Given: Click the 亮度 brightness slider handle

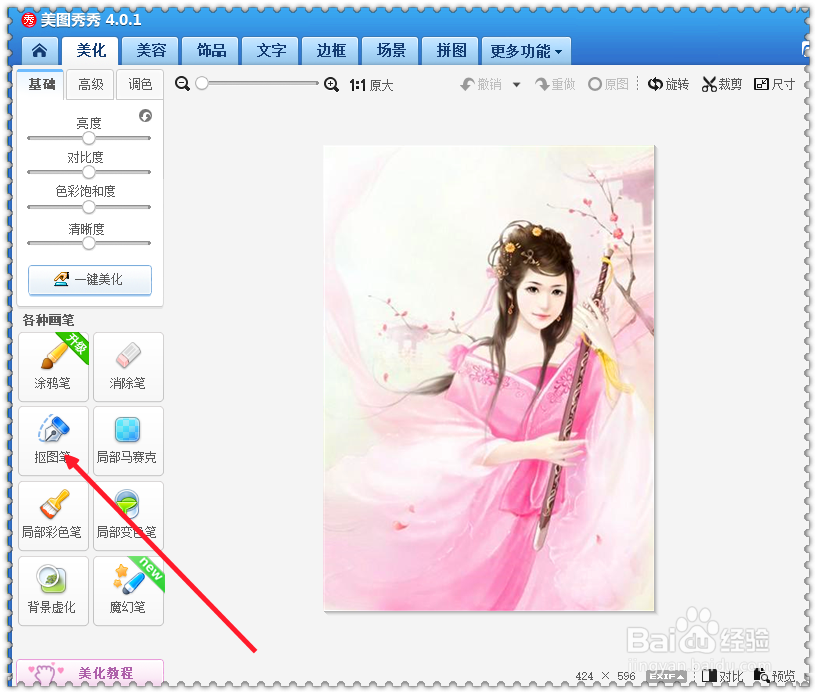Looking at the screenshot, I should point(89,138).
